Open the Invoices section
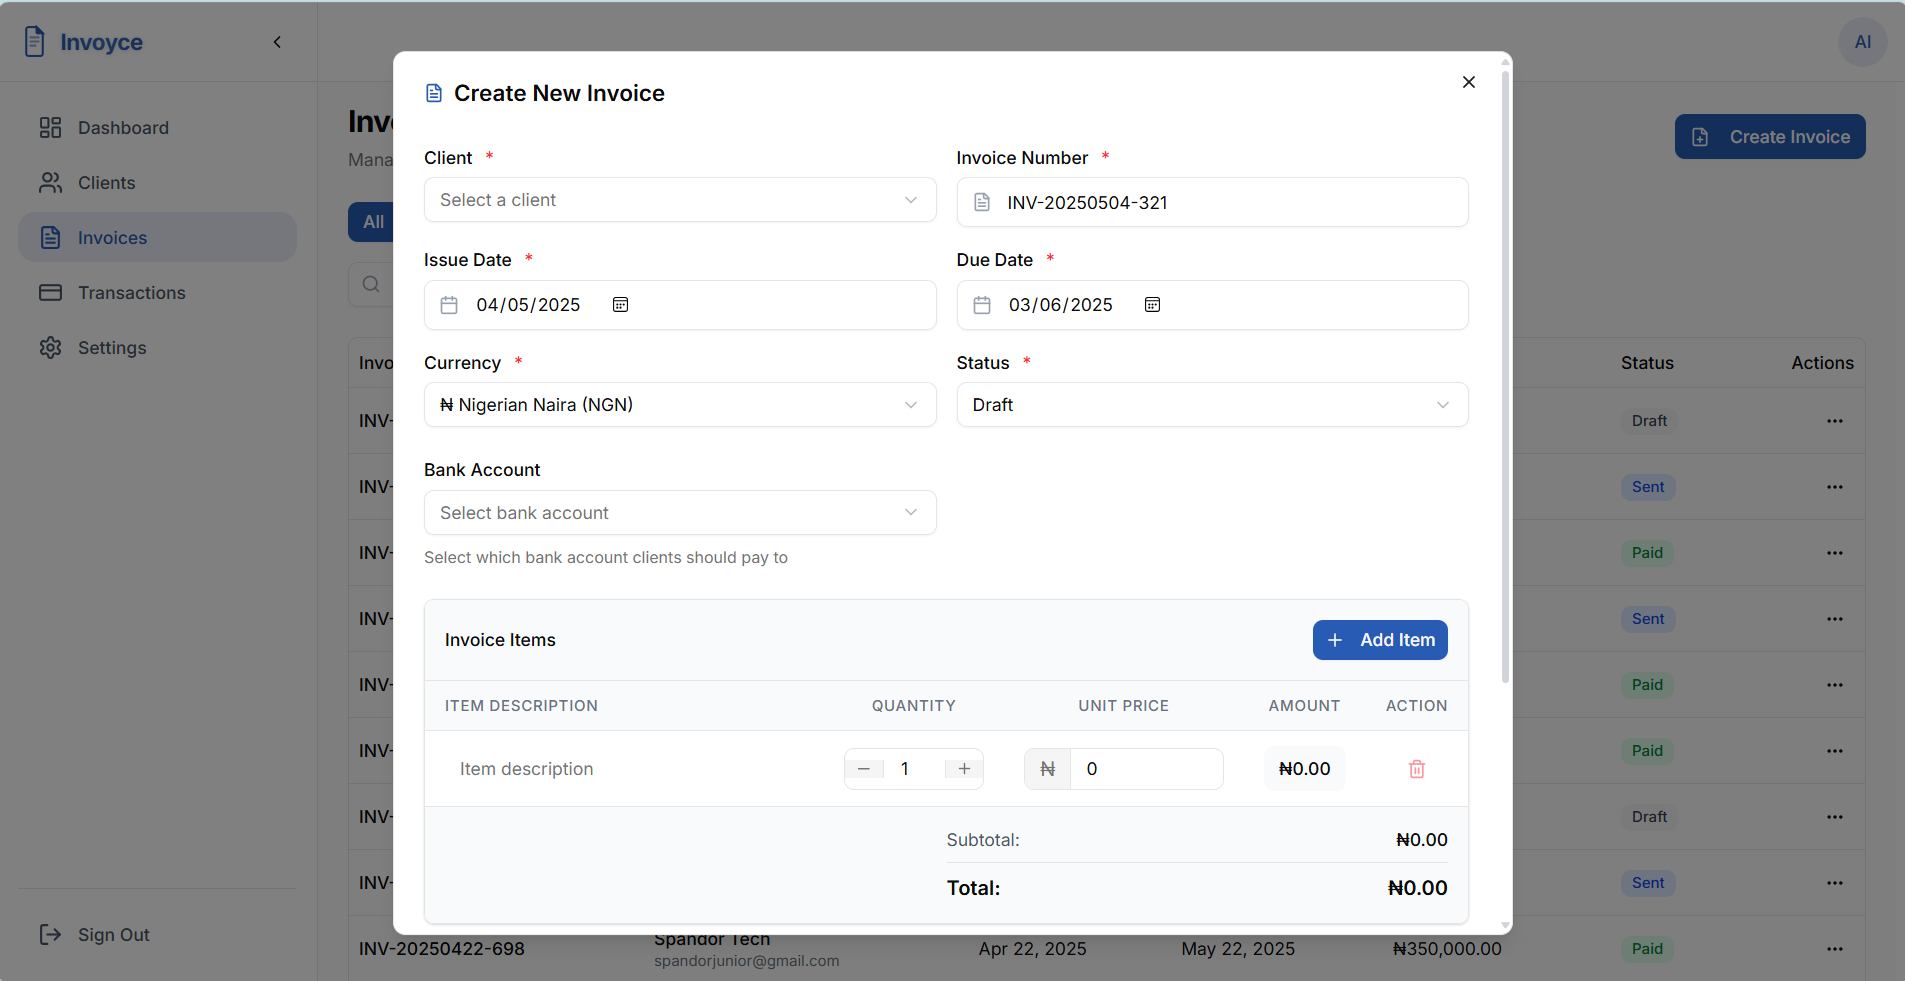The width and height of the screenshot is (1905, 981). pos(157,238)
